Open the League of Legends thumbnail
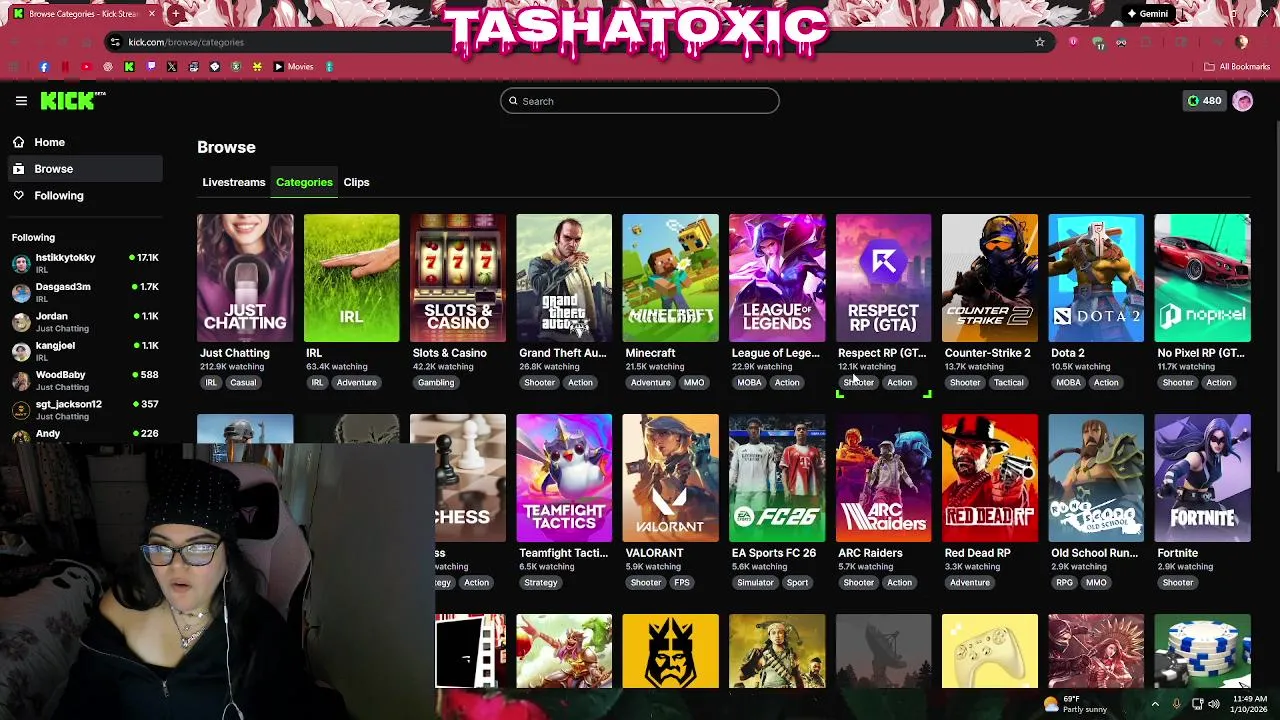The width and height of the screenshot is (1280, 720). click(x=777, y=278)
